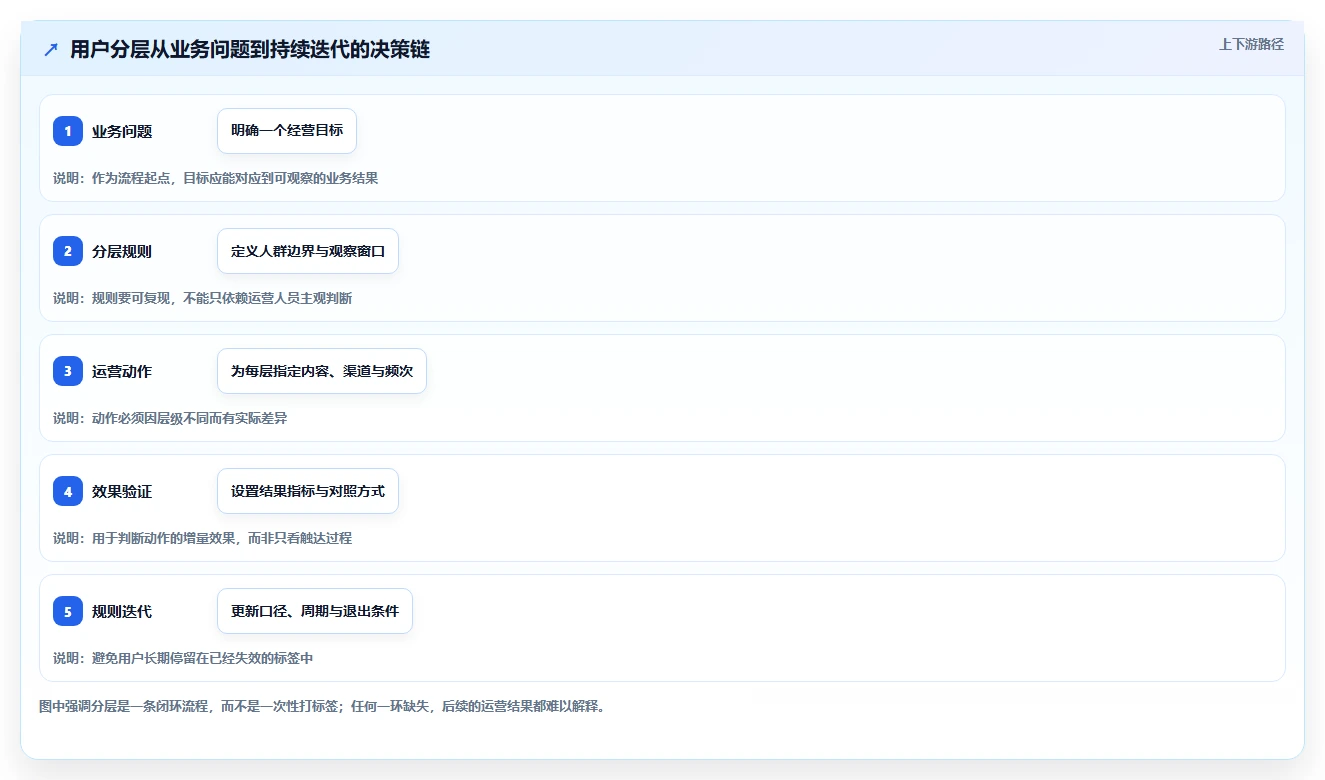This screenshot has height=780, width=1325.
Task: Select the 设置结果指标与对照方式 chip
Action: (x=308, y=491)
